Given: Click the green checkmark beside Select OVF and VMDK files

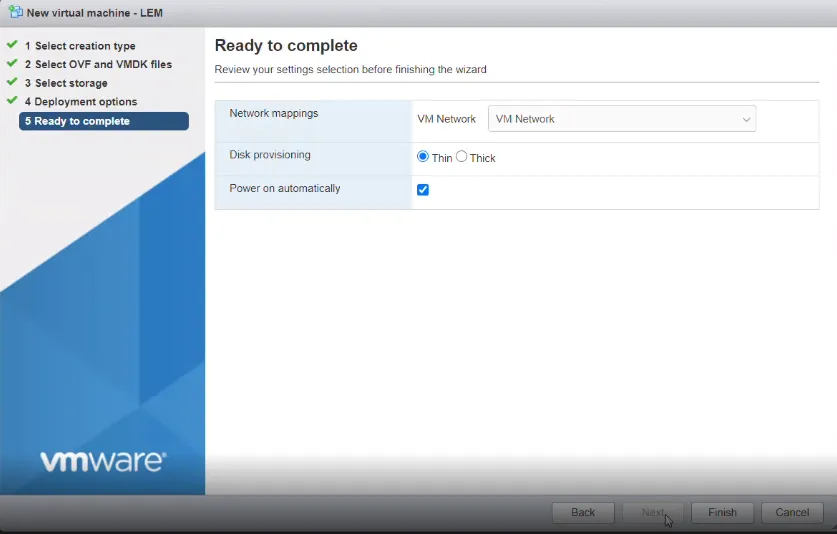Looking at the screenshot, I should coord(12,62).
